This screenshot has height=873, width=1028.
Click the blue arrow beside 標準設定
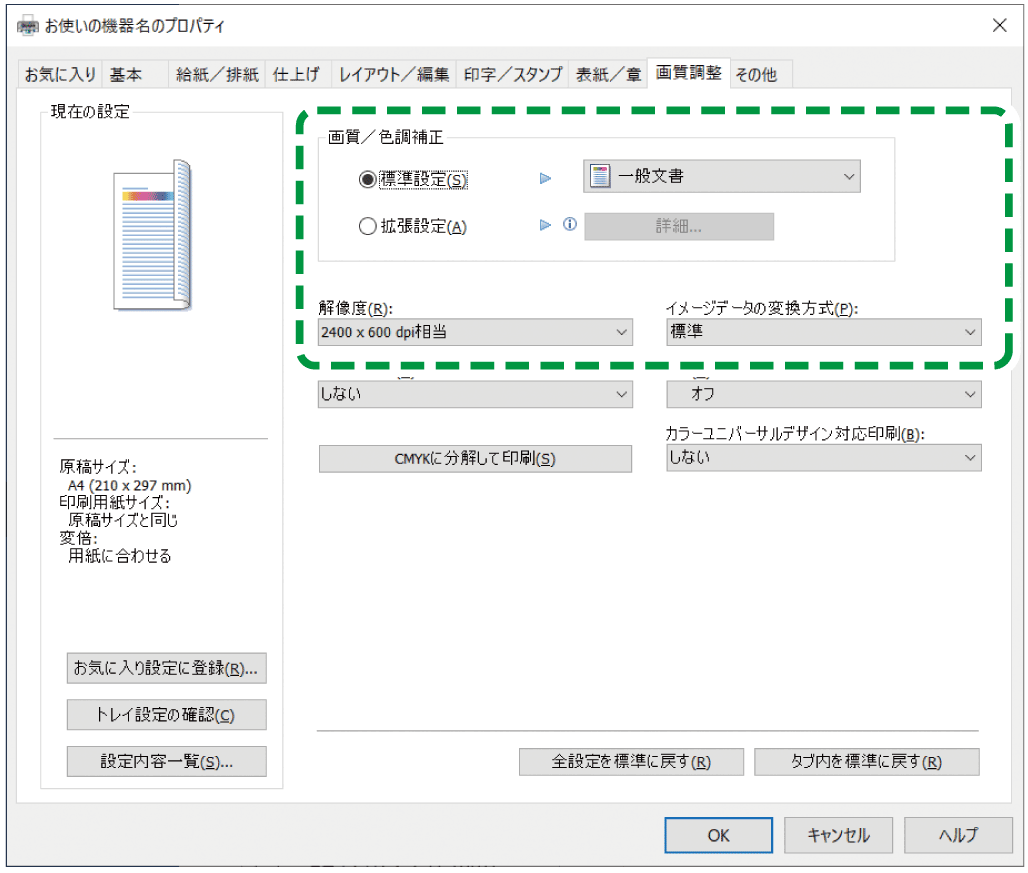pos(545,177)
